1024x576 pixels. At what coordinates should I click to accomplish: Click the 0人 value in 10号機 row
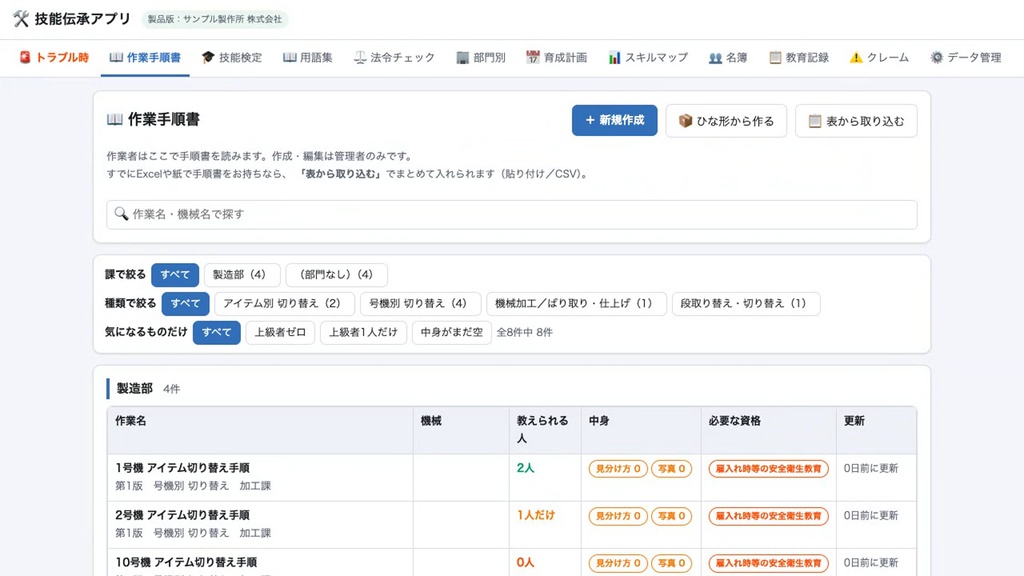pyautogui.click(x=526, y=562)
